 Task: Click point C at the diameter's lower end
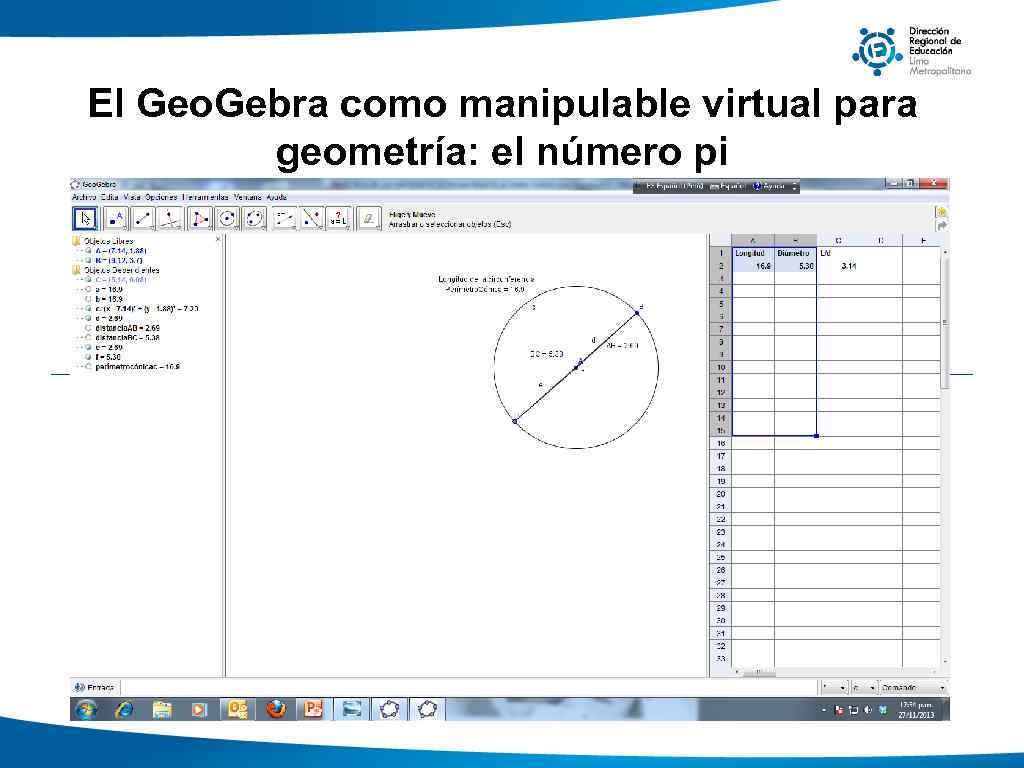515,422
